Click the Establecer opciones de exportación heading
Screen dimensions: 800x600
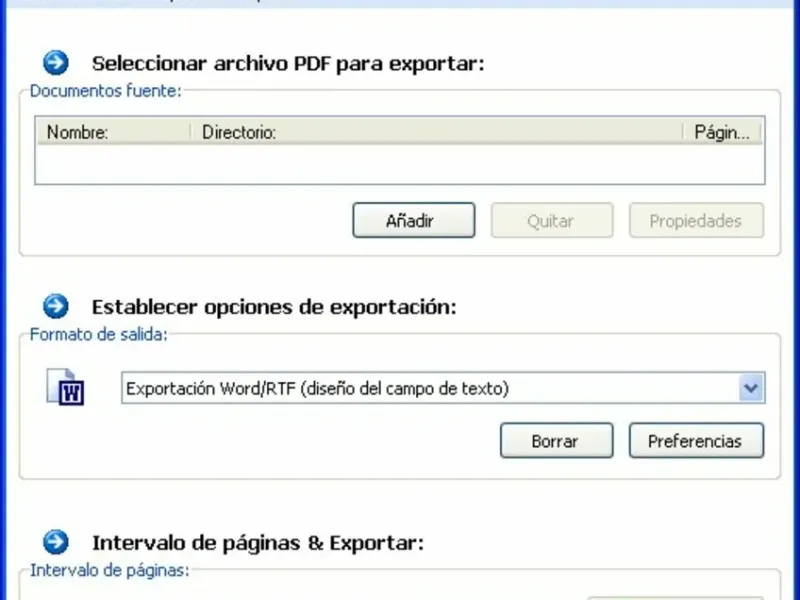pyautogui.click(x=274, y=307)
